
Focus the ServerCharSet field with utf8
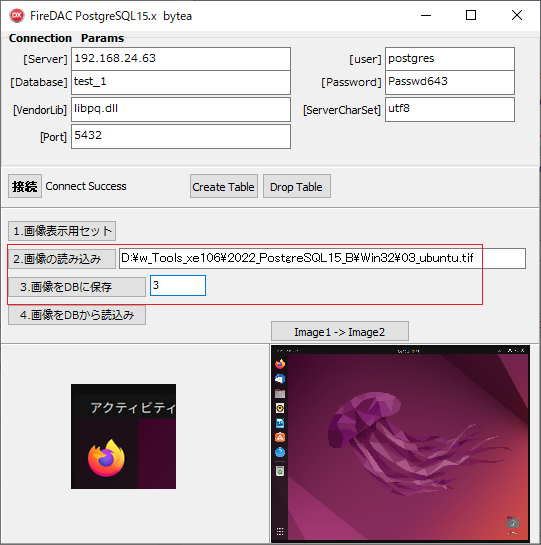(450, 109)
